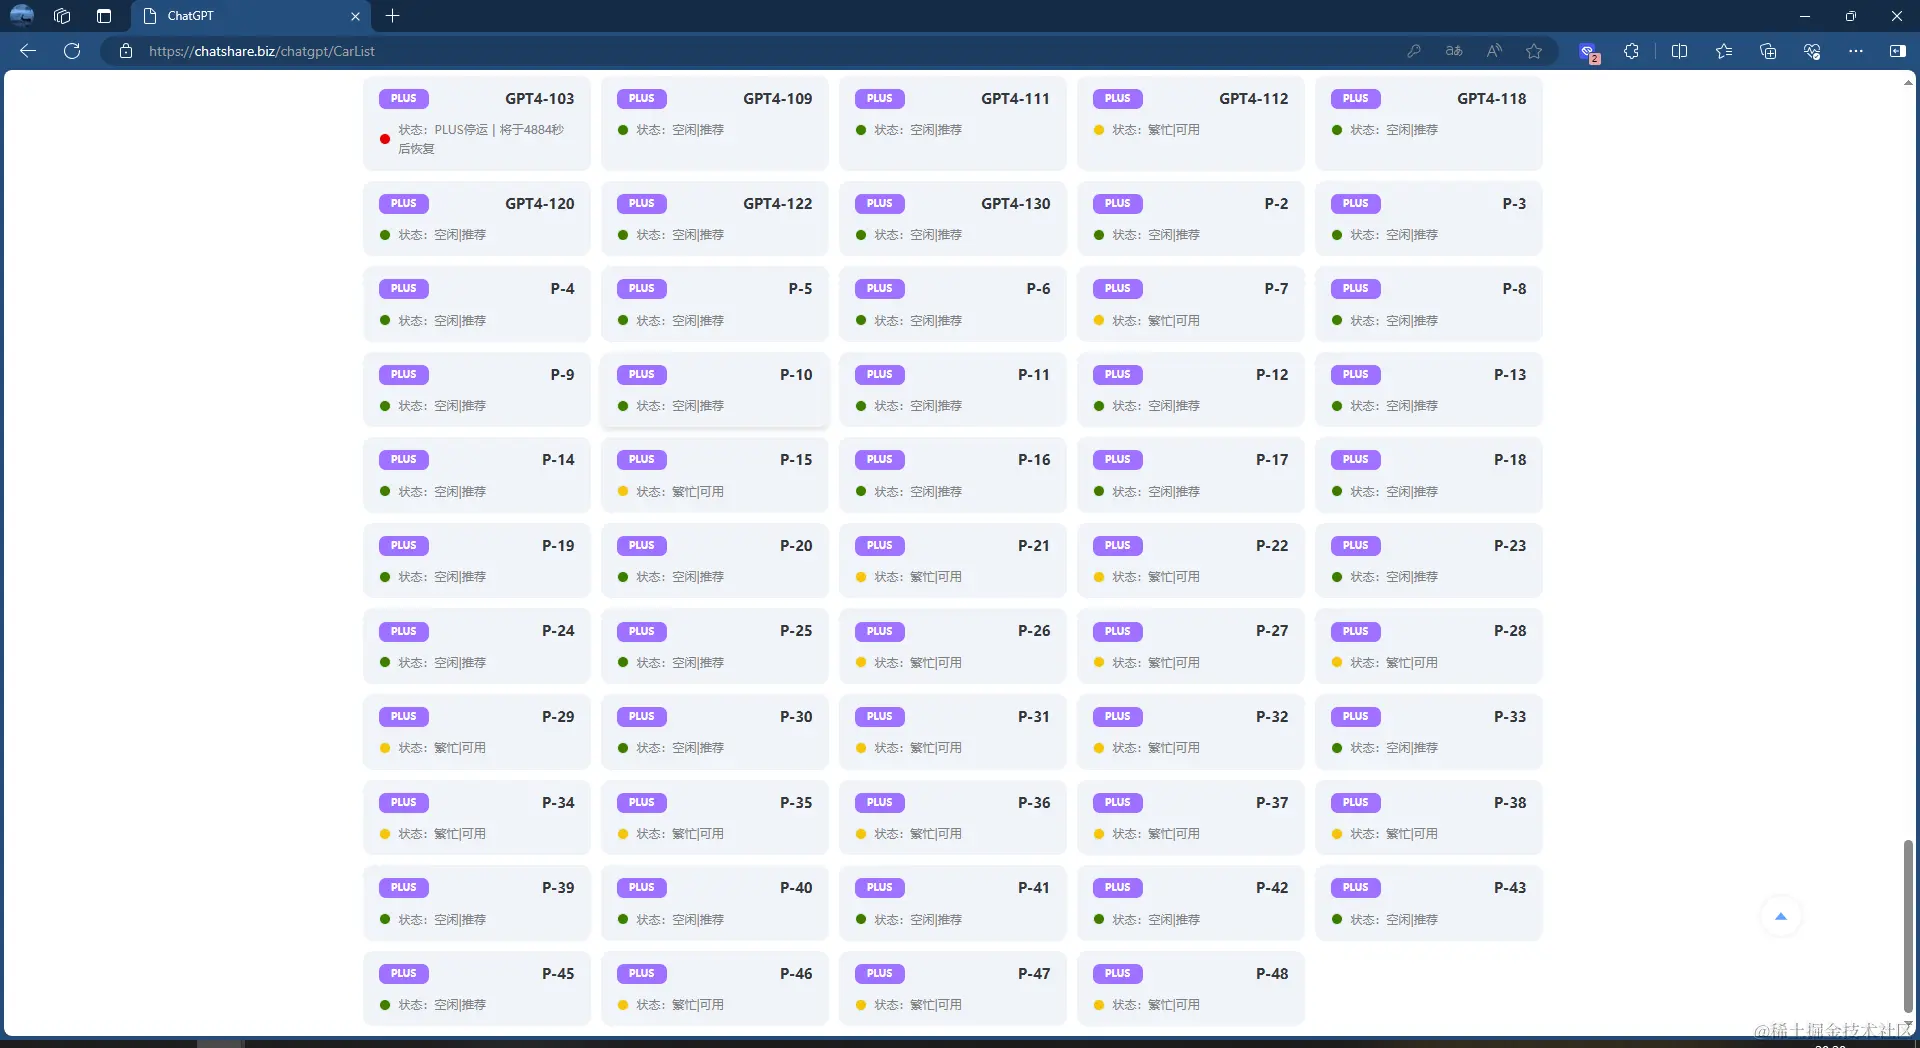Choose the GPT4-111 car
The height and width of the screenshot is (1048, 1920).
[953, 123]
